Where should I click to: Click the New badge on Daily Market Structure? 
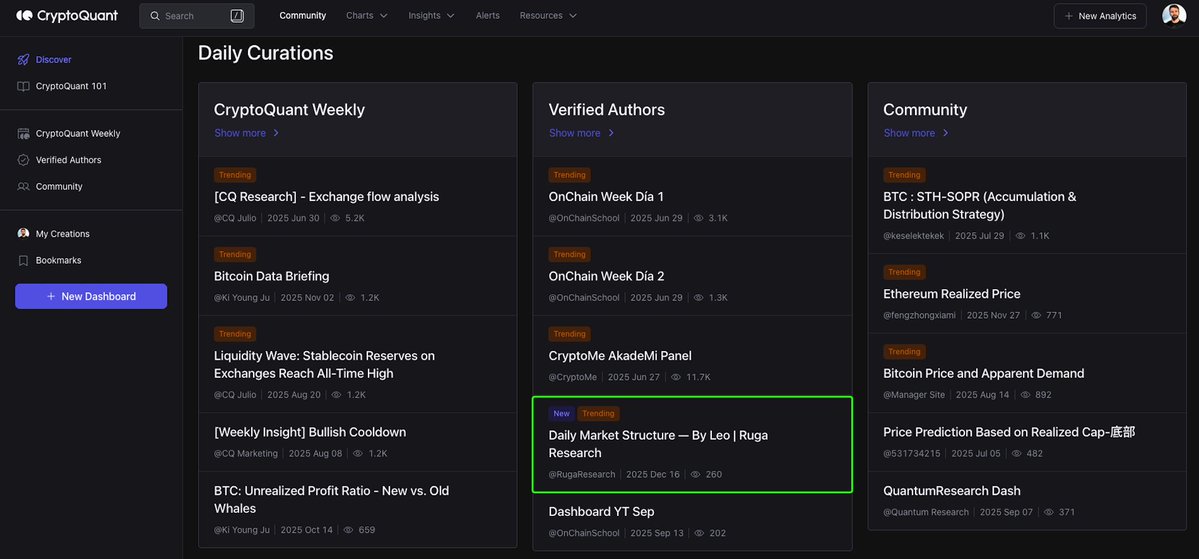click(561, 414)
